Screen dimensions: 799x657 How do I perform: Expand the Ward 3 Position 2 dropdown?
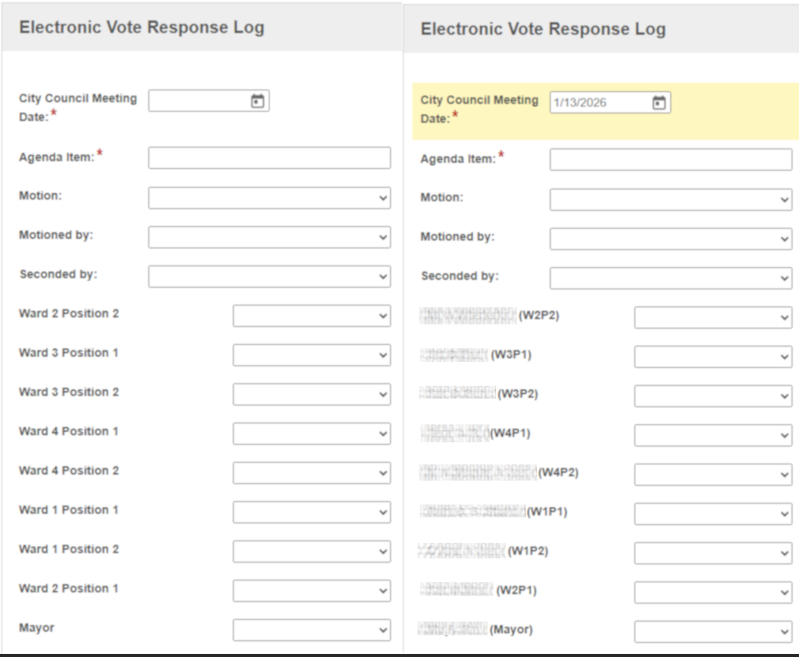point(311,394)
